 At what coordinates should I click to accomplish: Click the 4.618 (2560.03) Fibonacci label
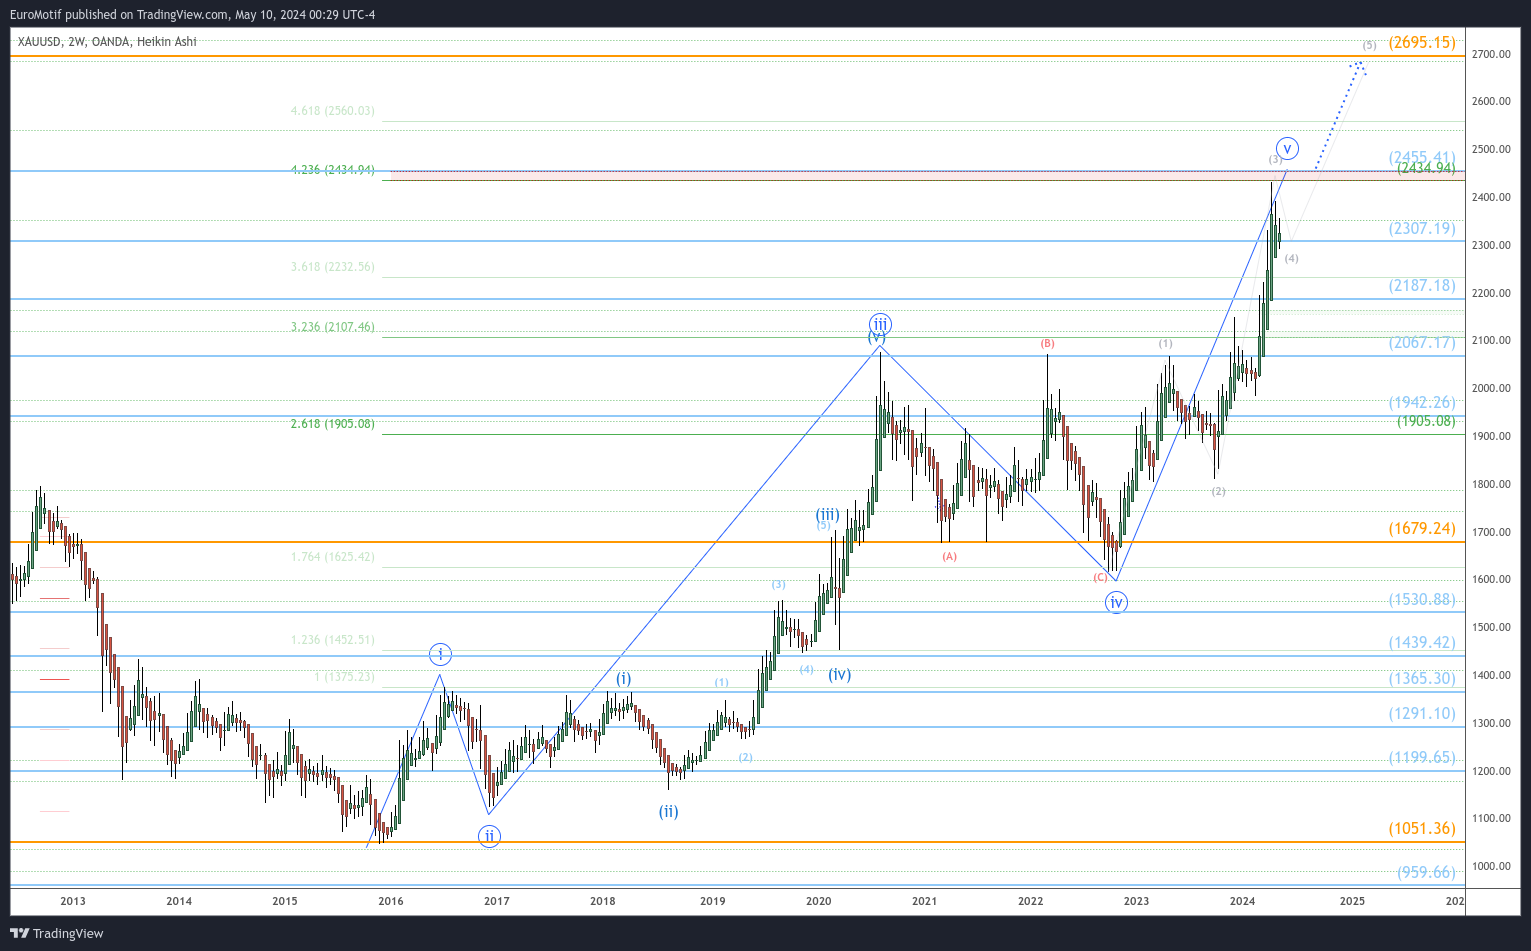[x=333, y=111]
